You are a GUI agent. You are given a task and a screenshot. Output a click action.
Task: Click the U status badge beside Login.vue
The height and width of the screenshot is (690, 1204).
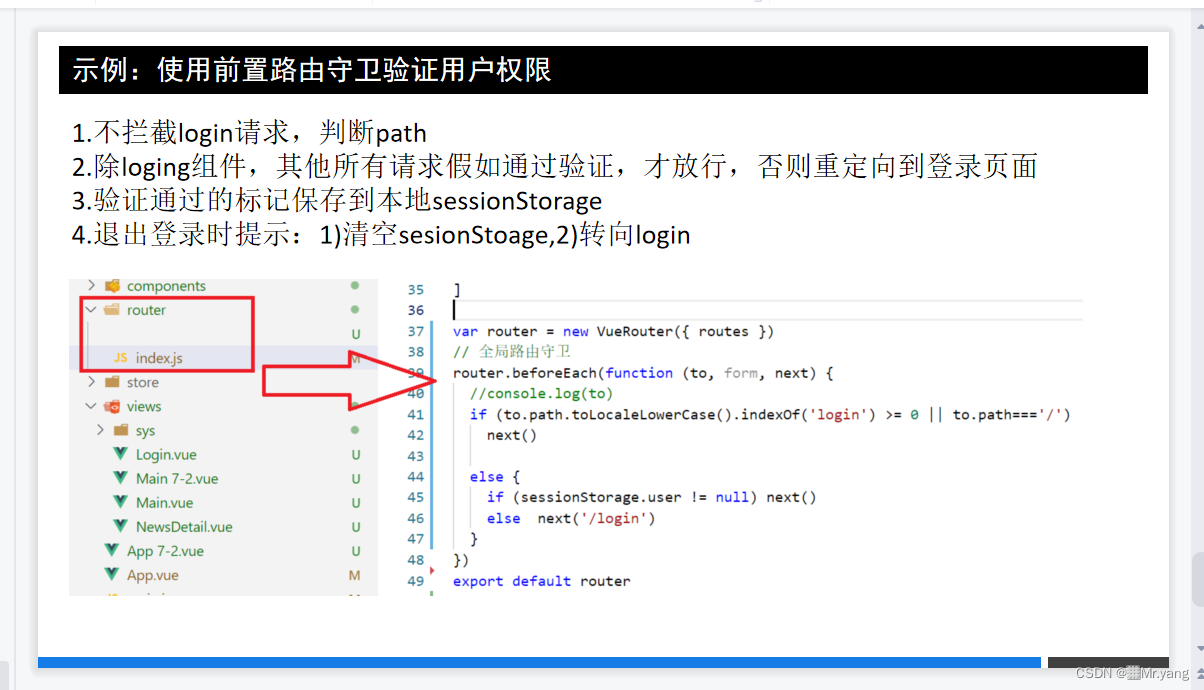[355, 454]
